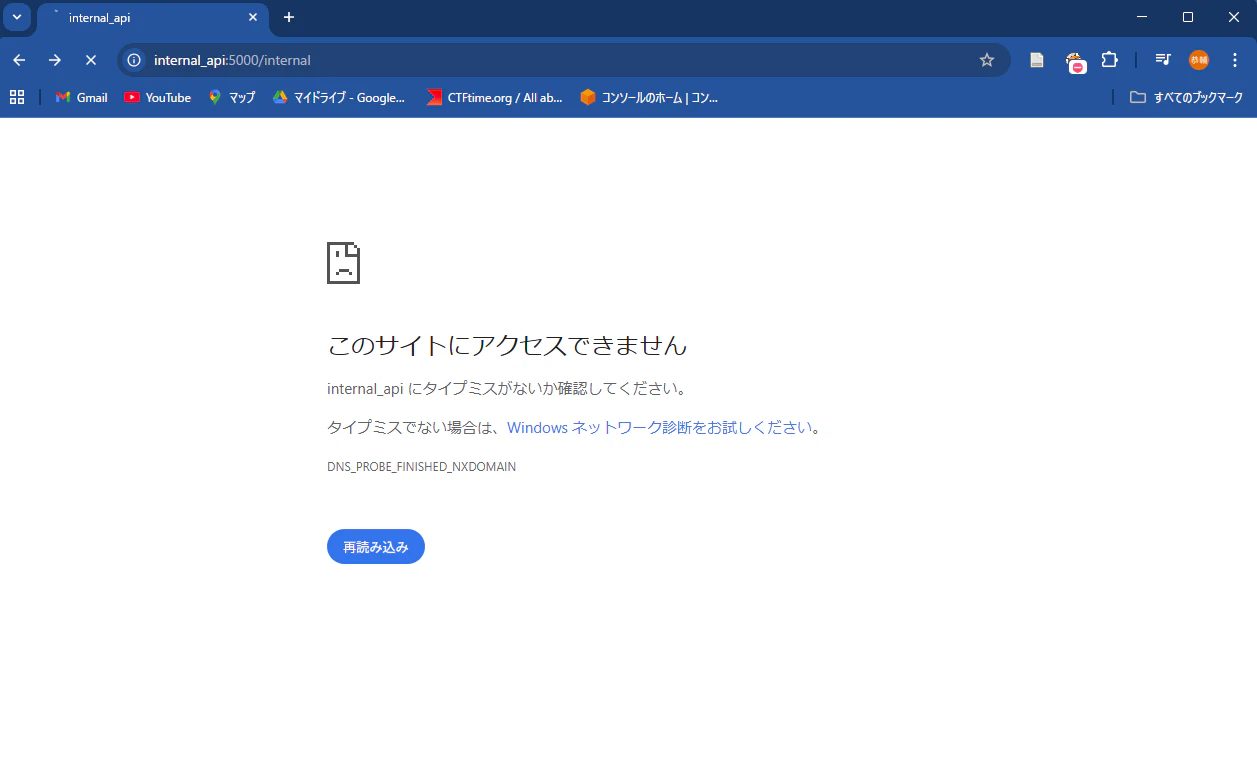Bookmark this page with the star
This screenshot has width=1257, height=759.
[987, 60]
